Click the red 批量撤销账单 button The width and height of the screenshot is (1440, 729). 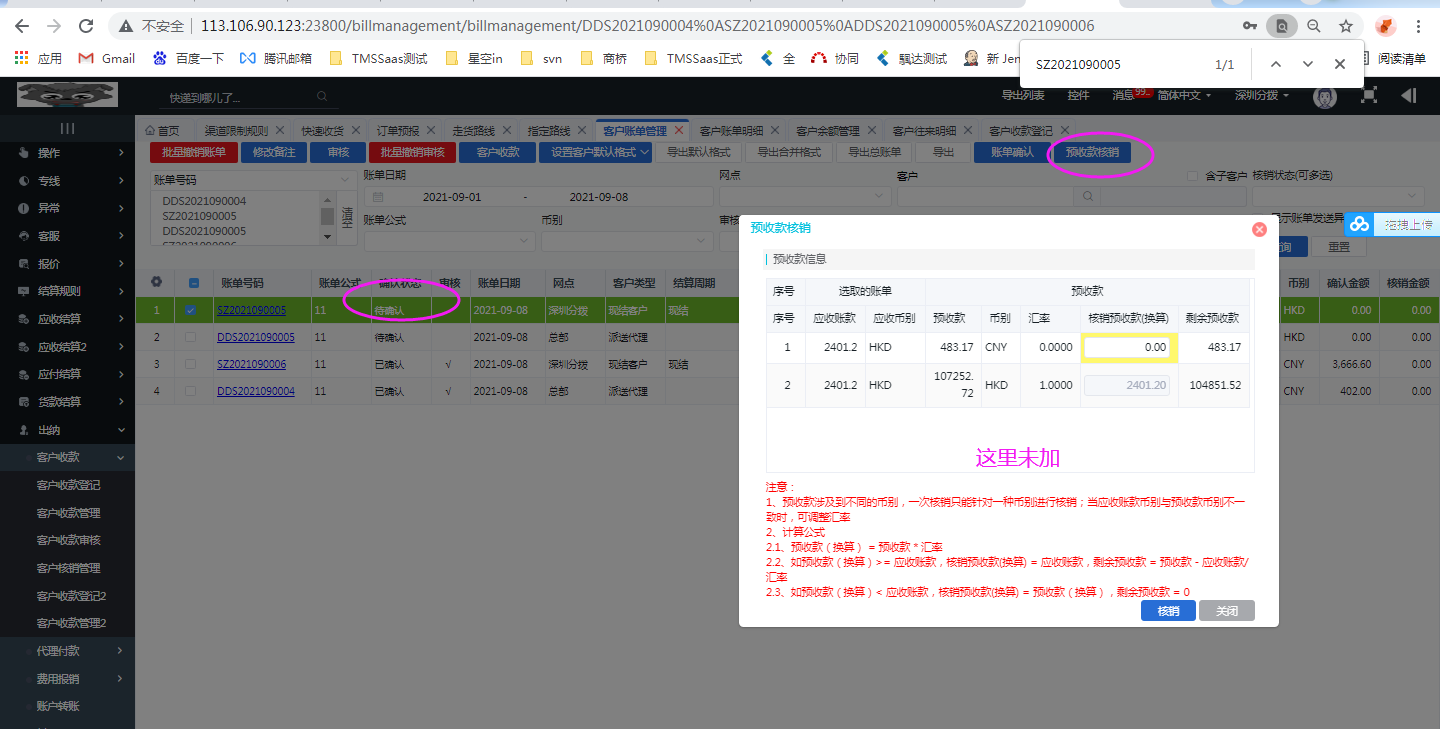194,153
